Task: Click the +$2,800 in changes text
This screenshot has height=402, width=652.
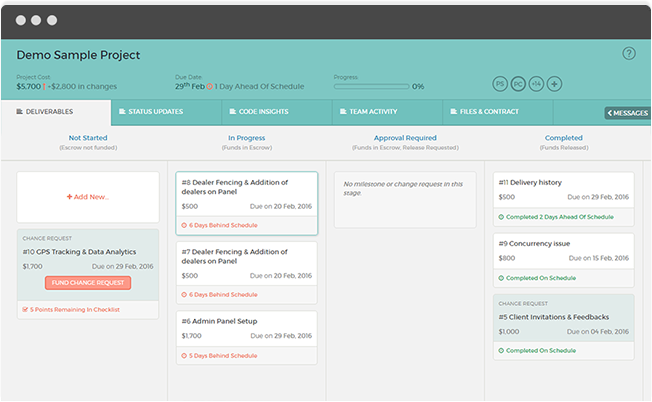Action: tap(82, 86)
